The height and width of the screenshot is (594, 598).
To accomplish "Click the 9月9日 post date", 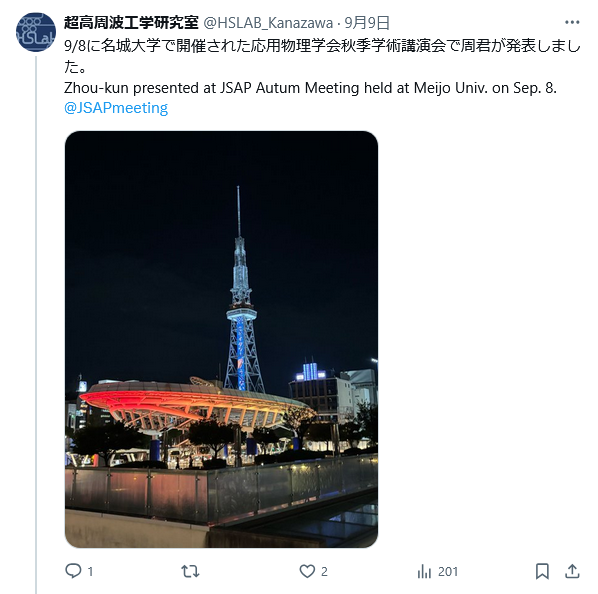I will pos(367,23).
